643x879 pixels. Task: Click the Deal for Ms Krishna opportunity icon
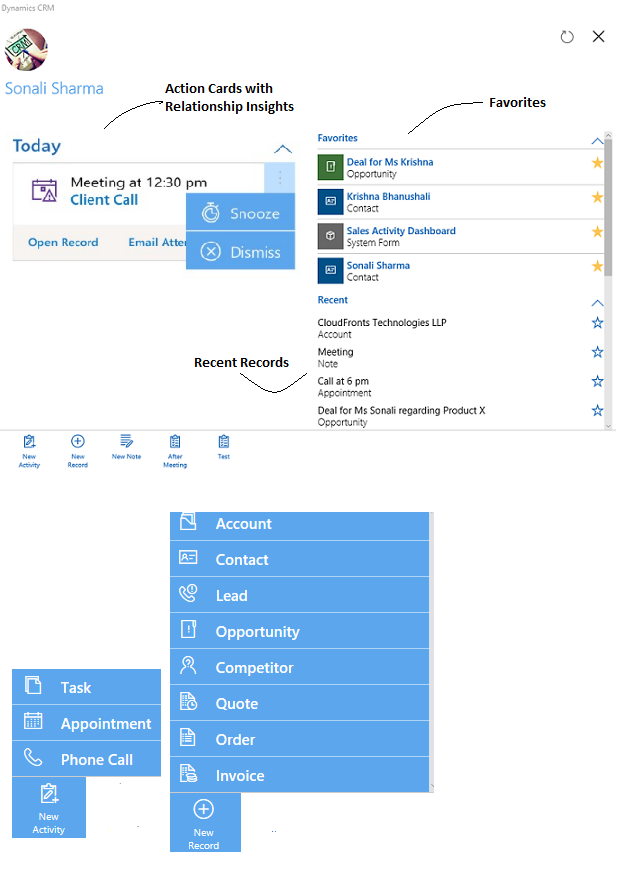click(330, 166)
